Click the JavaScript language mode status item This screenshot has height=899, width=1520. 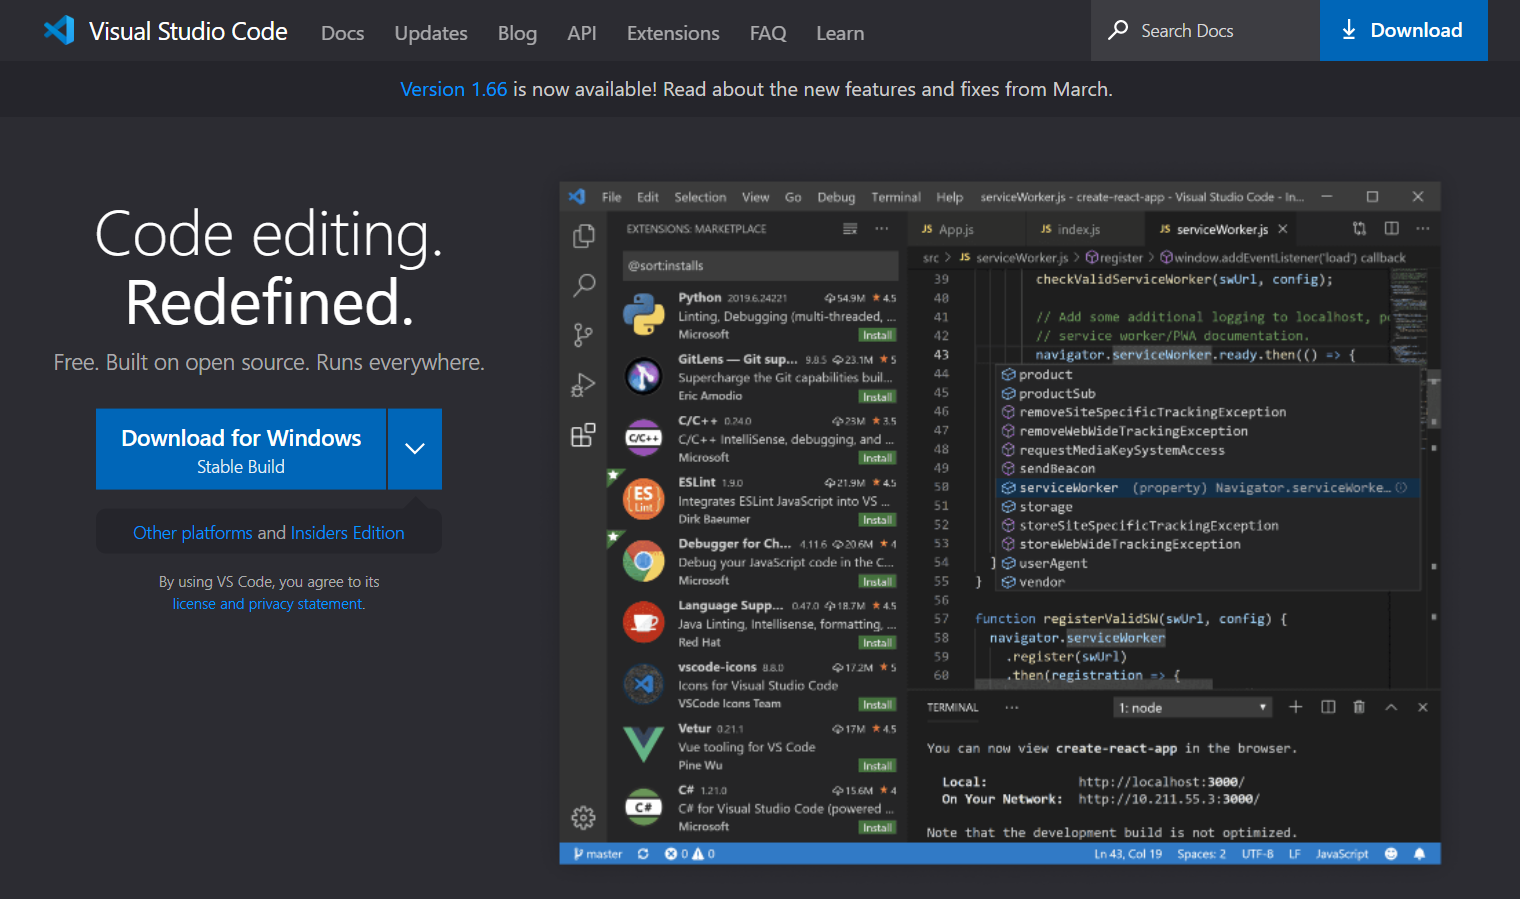coord(1342,854)
